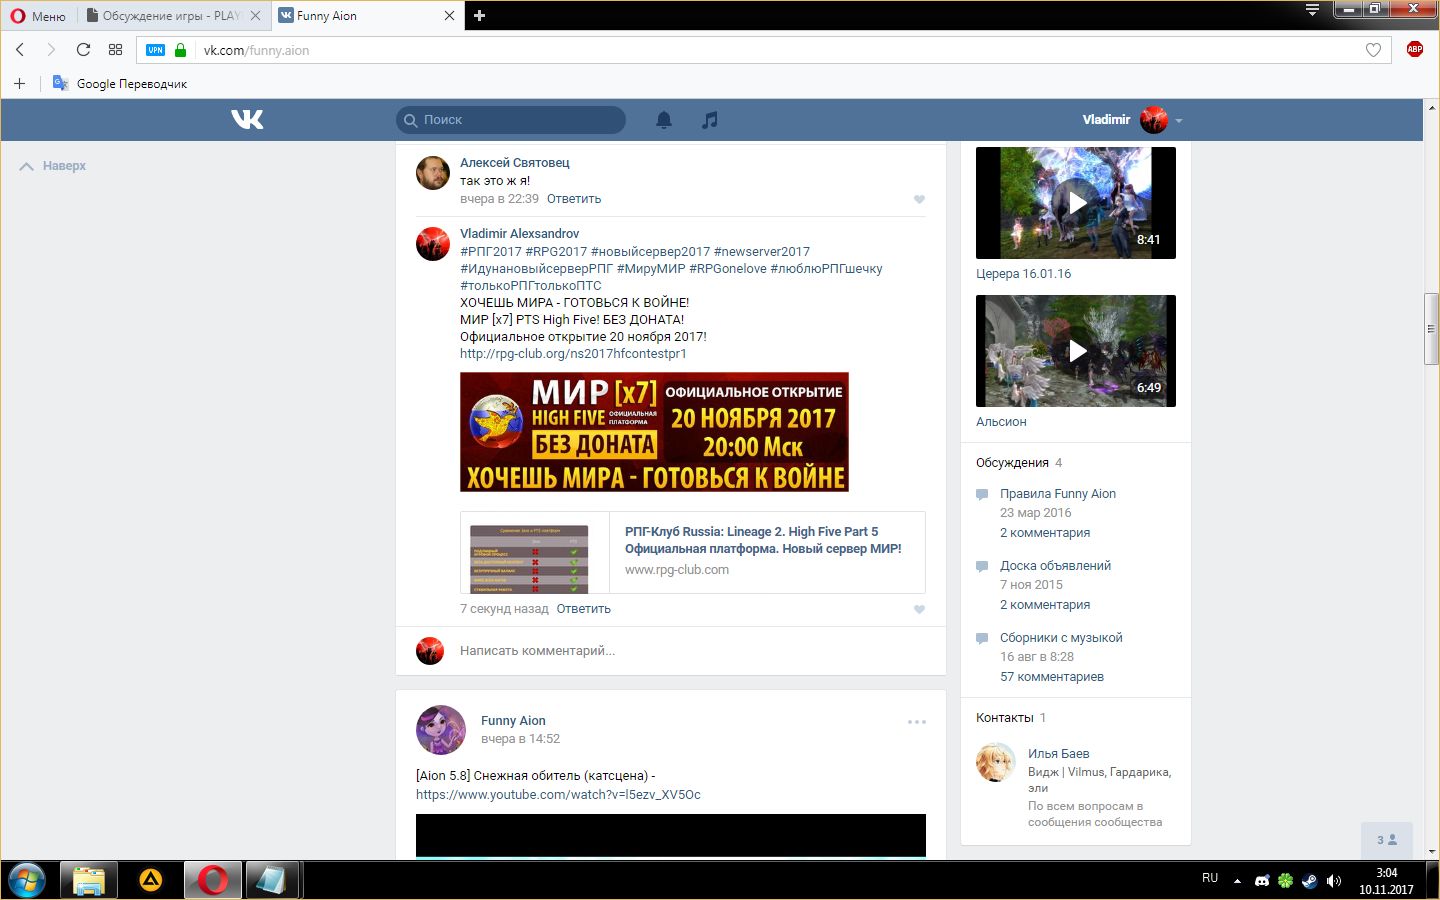Click the Наверх scroll-to-top button

54,166
